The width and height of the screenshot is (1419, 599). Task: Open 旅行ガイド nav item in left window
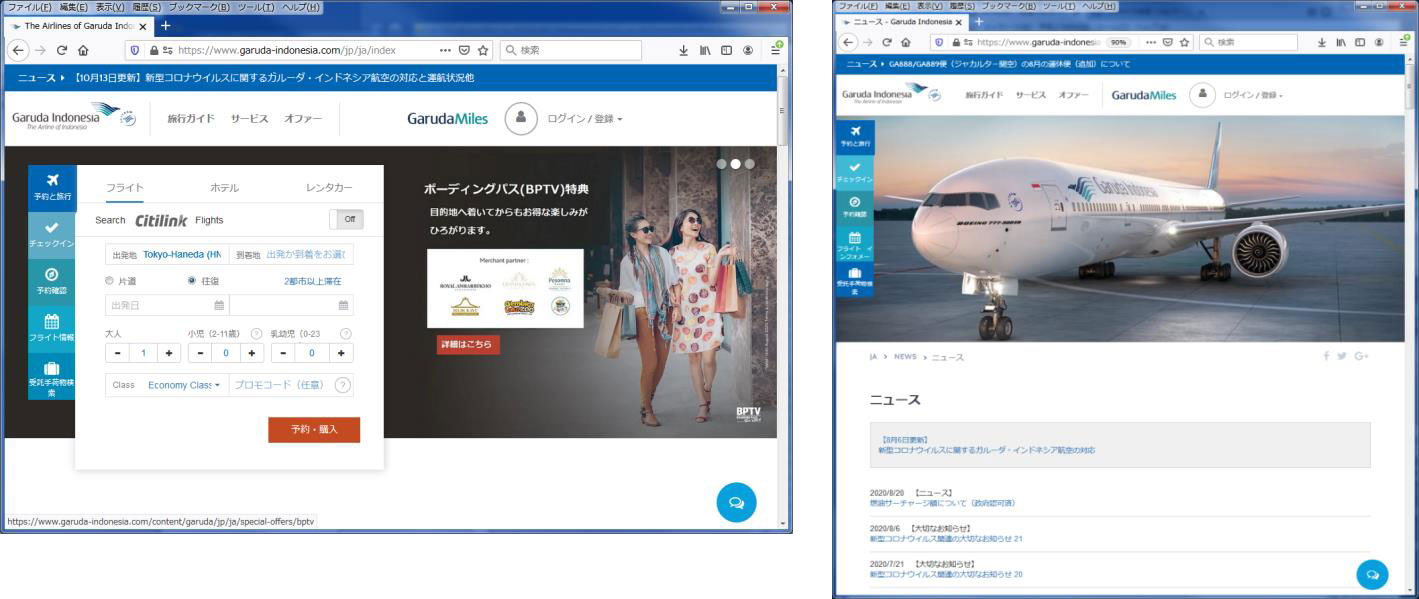[190, 119]
